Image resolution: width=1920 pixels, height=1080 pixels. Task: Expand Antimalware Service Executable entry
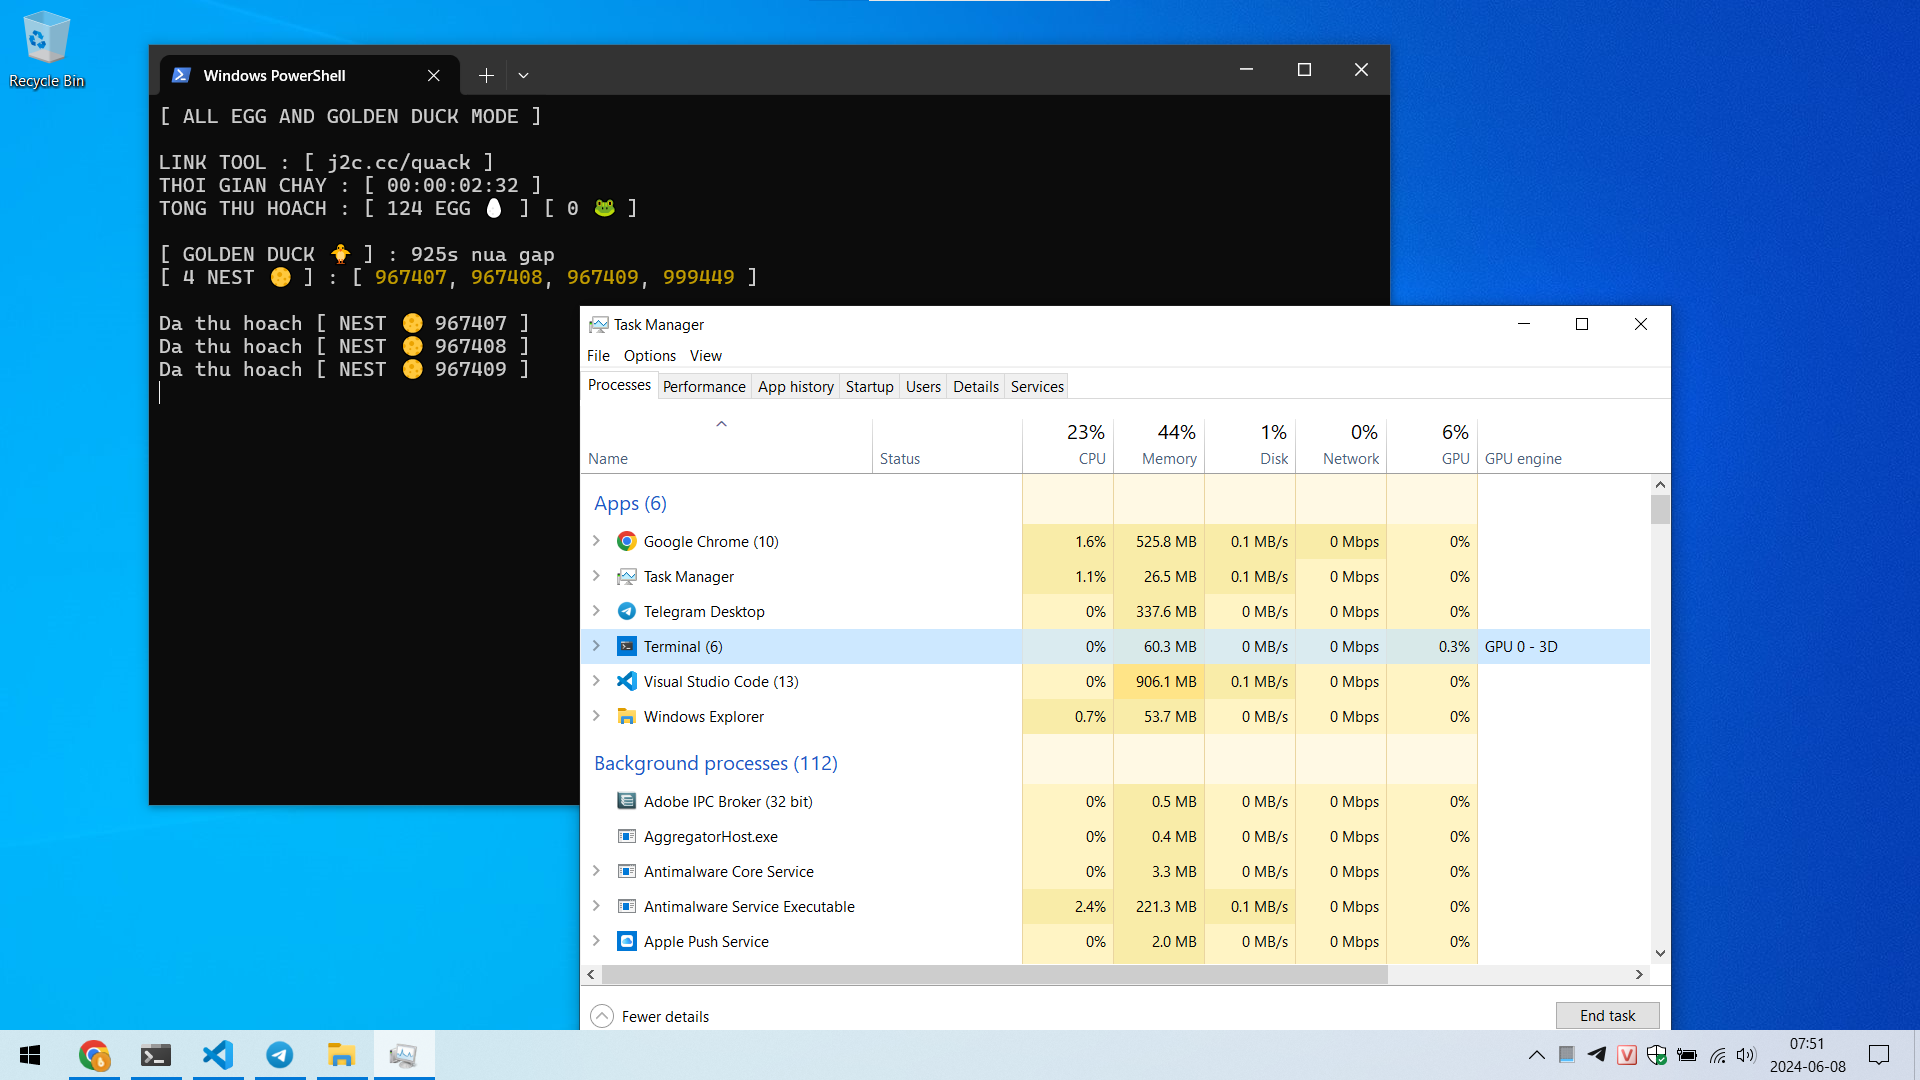pos(597,906)
